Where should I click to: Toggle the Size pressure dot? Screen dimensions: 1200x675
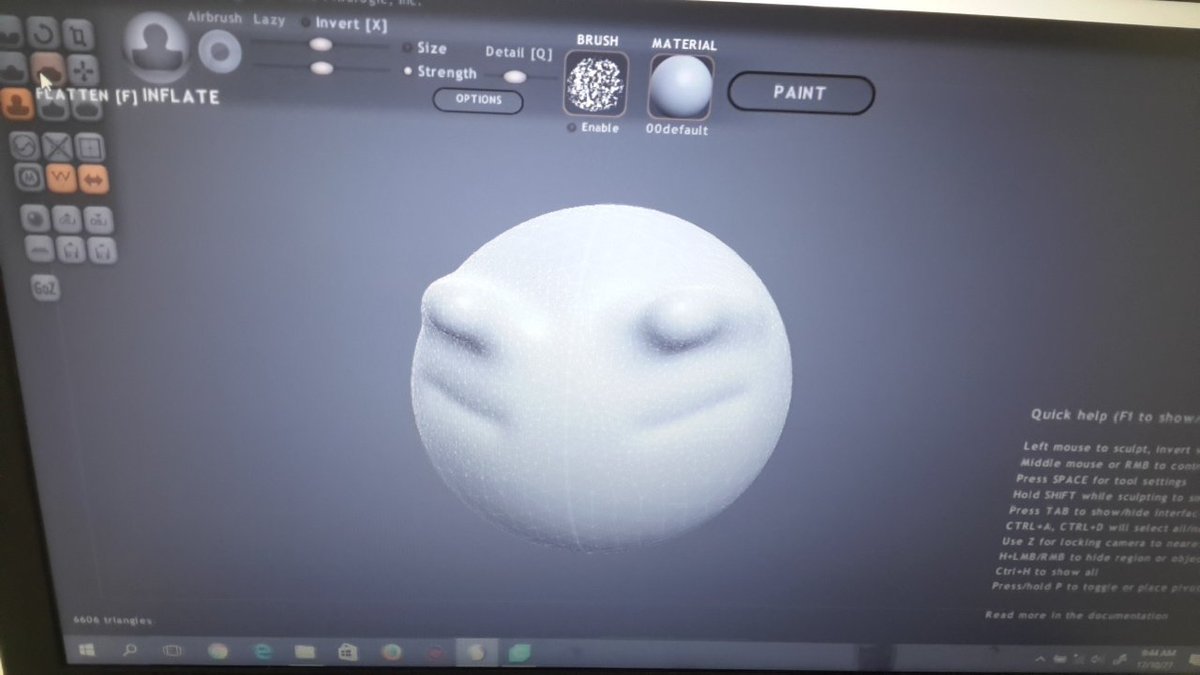[x=407, y=47]
